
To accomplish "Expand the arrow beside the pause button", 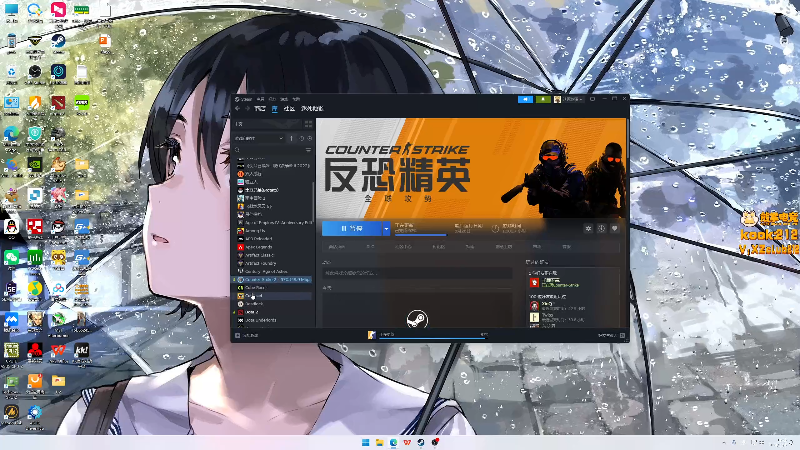I will [x=386, y=229].
